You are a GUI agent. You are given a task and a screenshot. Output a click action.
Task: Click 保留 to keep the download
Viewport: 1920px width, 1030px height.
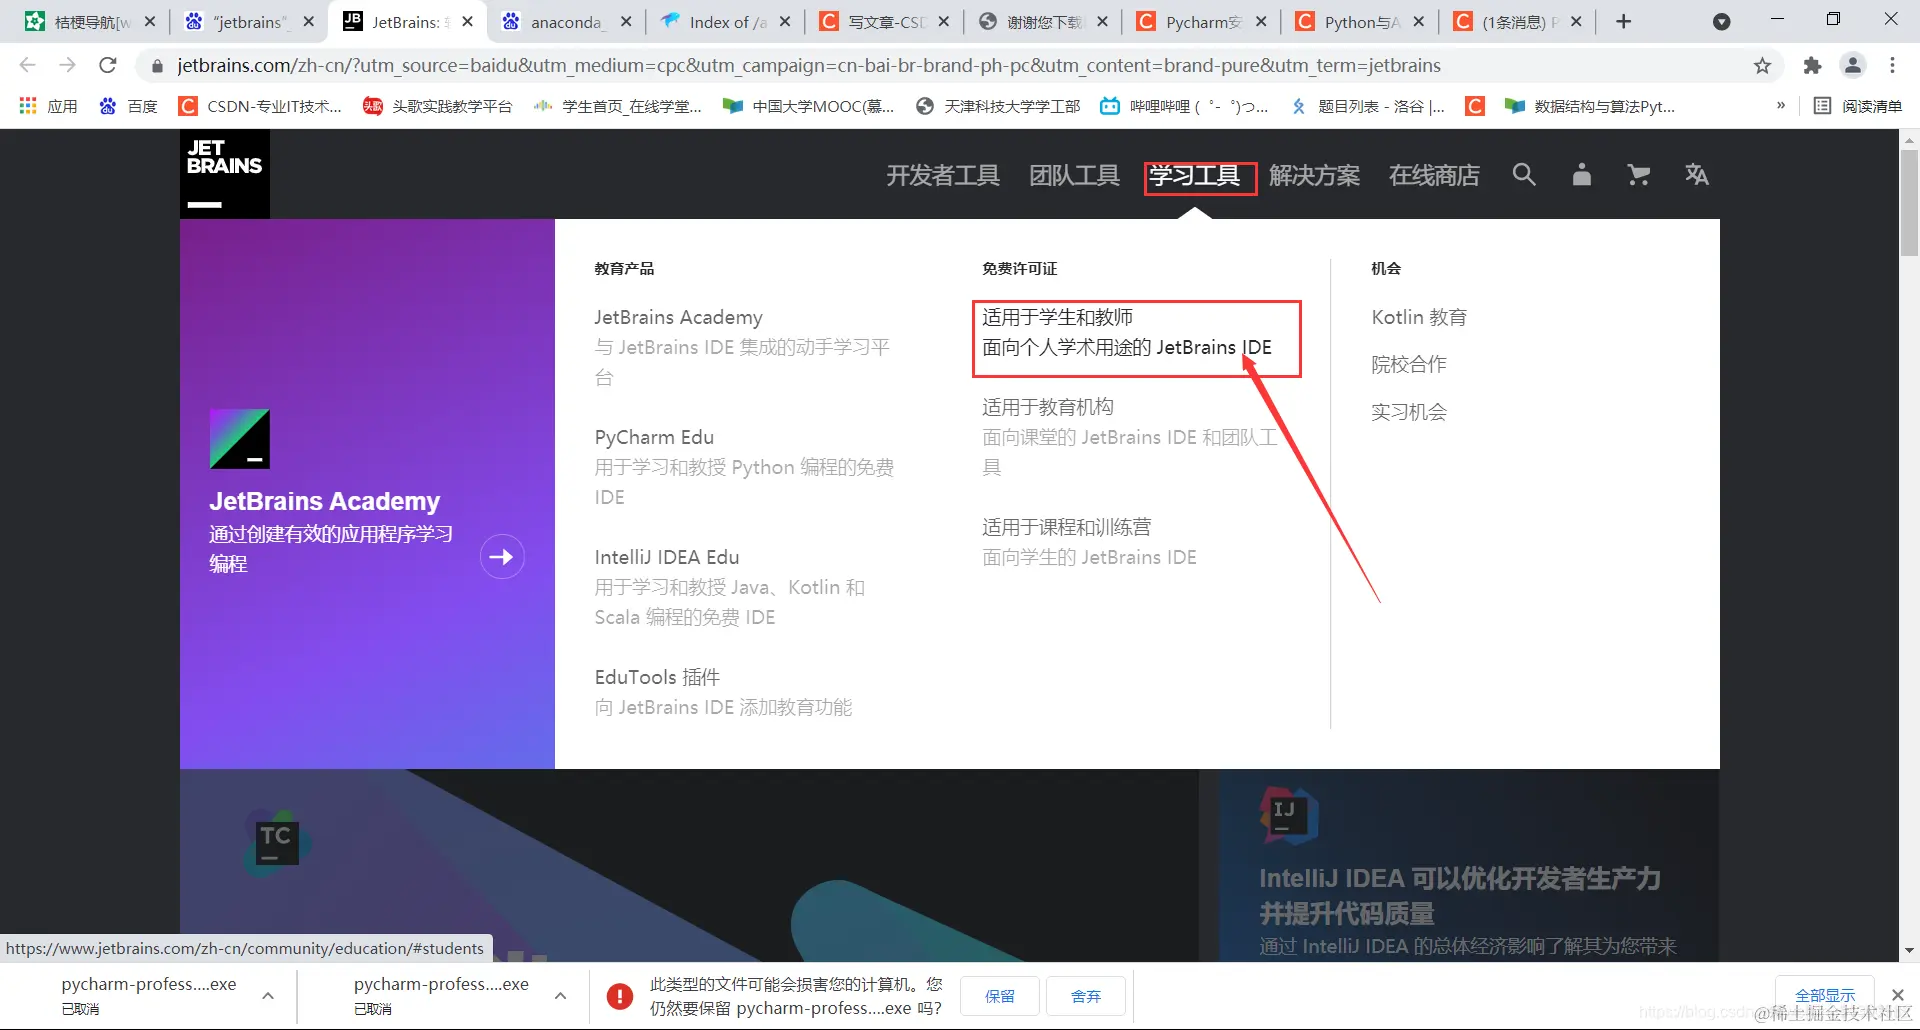[998, 995]
